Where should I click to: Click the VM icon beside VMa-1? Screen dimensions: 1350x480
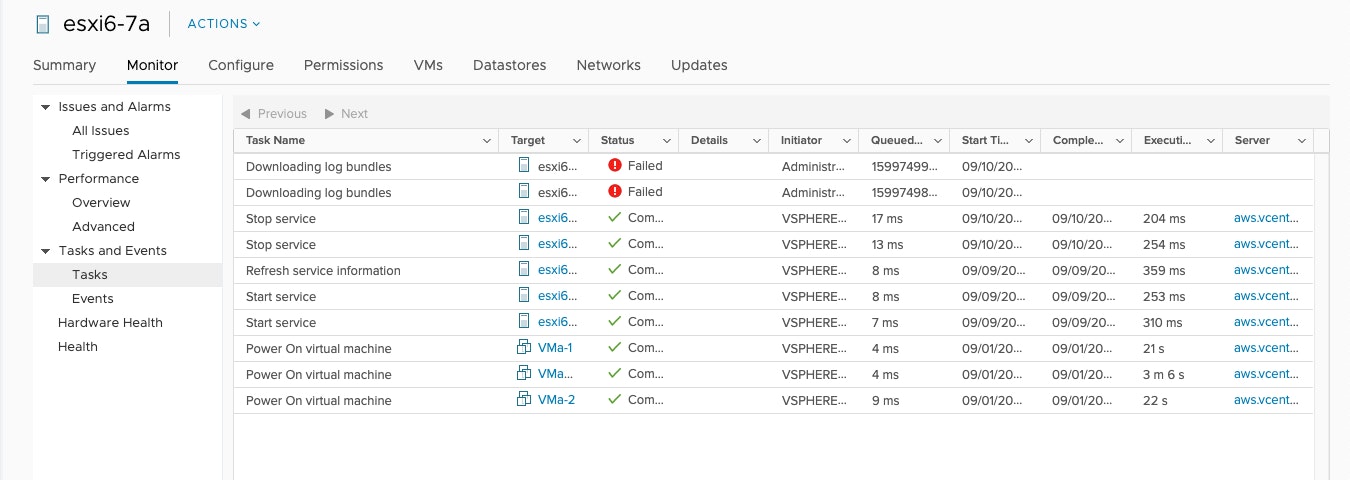pyautogui.click(x=523, y=348)
